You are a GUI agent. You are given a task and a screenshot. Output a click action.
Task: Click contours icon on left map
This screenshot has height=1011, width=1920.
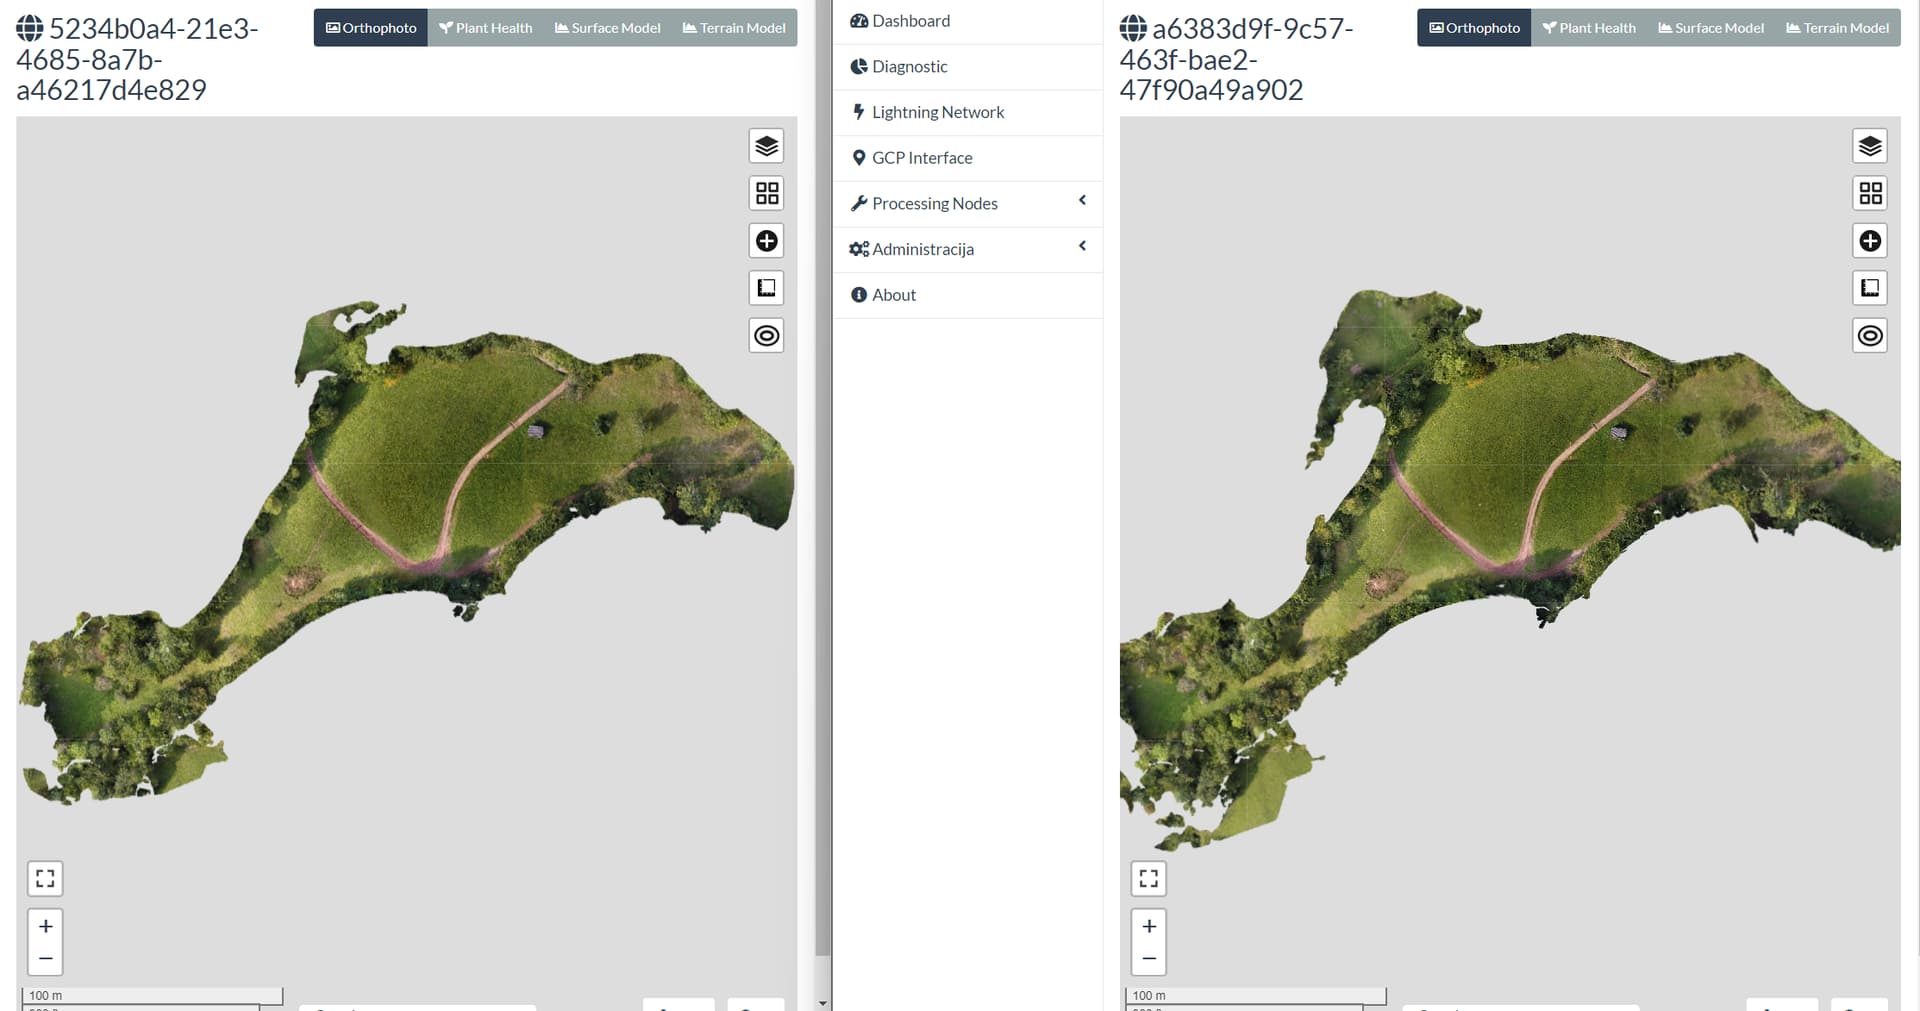[x=766, y=336]
